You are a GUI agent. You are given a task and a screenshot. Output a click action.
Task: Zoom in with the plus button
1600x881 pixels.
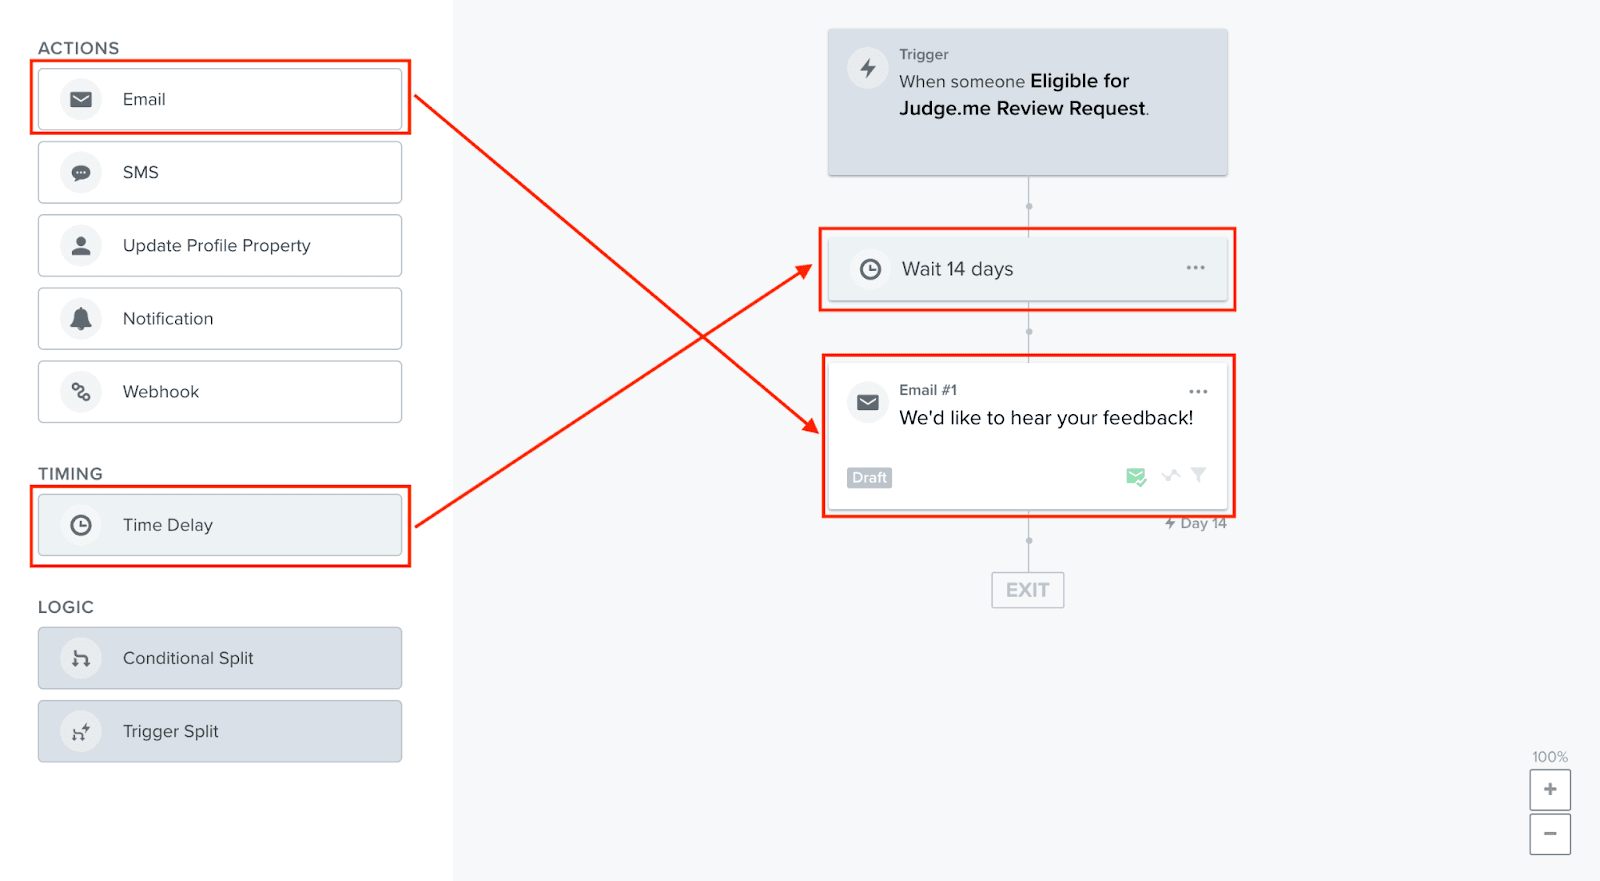(x=1550, y=789)
